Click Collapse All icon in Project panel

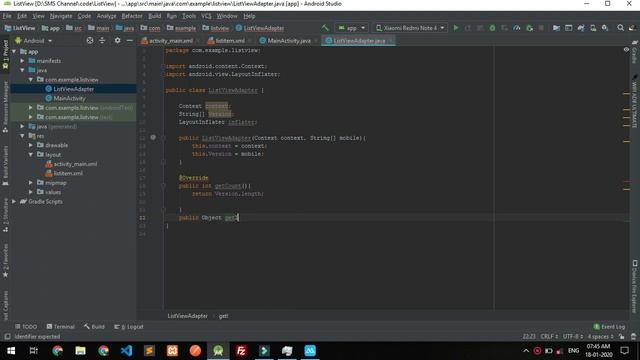pos(102,40)
